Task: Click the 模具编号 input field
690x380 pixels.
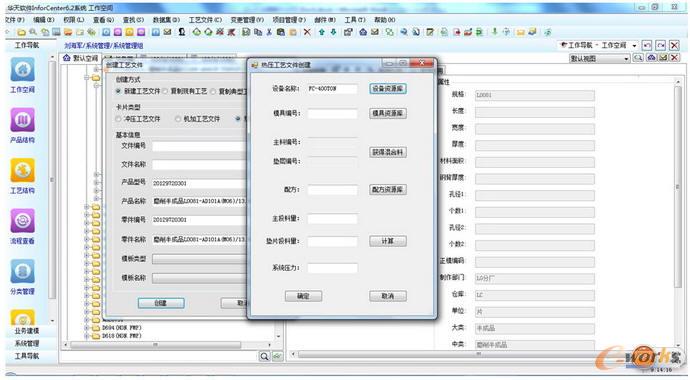Action: point(332,113)
